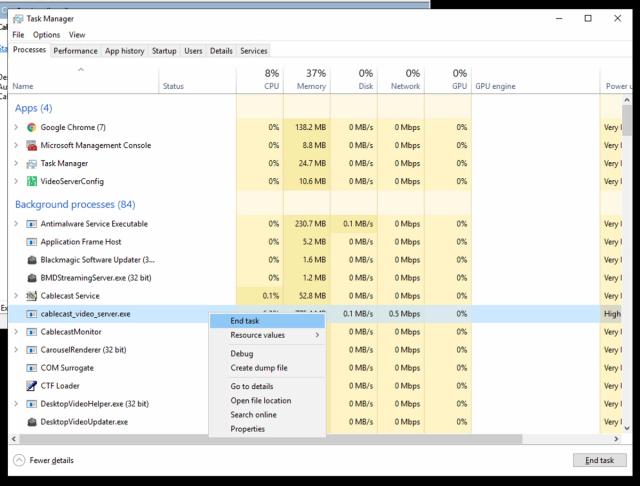
Task: Expand the CarouselRenderer (32 bit) row
Action: click(x=16, y=349)
